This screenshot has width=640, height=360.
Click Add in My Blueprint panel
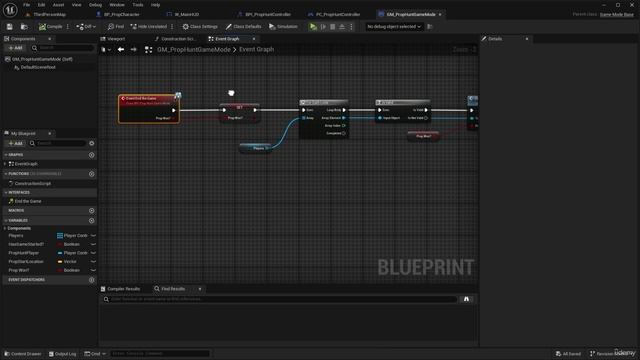[x=16, y=143]
